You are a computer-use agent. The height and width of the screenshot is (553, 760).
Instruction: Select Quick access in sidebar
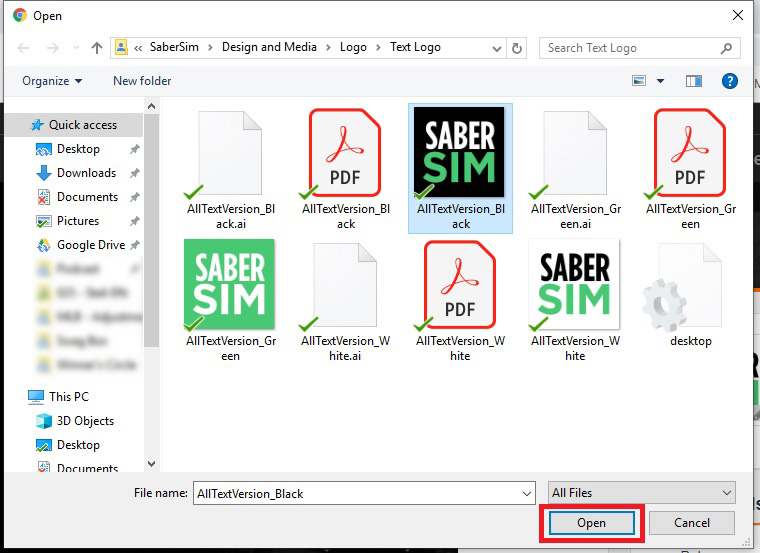(x=75, y=125)
